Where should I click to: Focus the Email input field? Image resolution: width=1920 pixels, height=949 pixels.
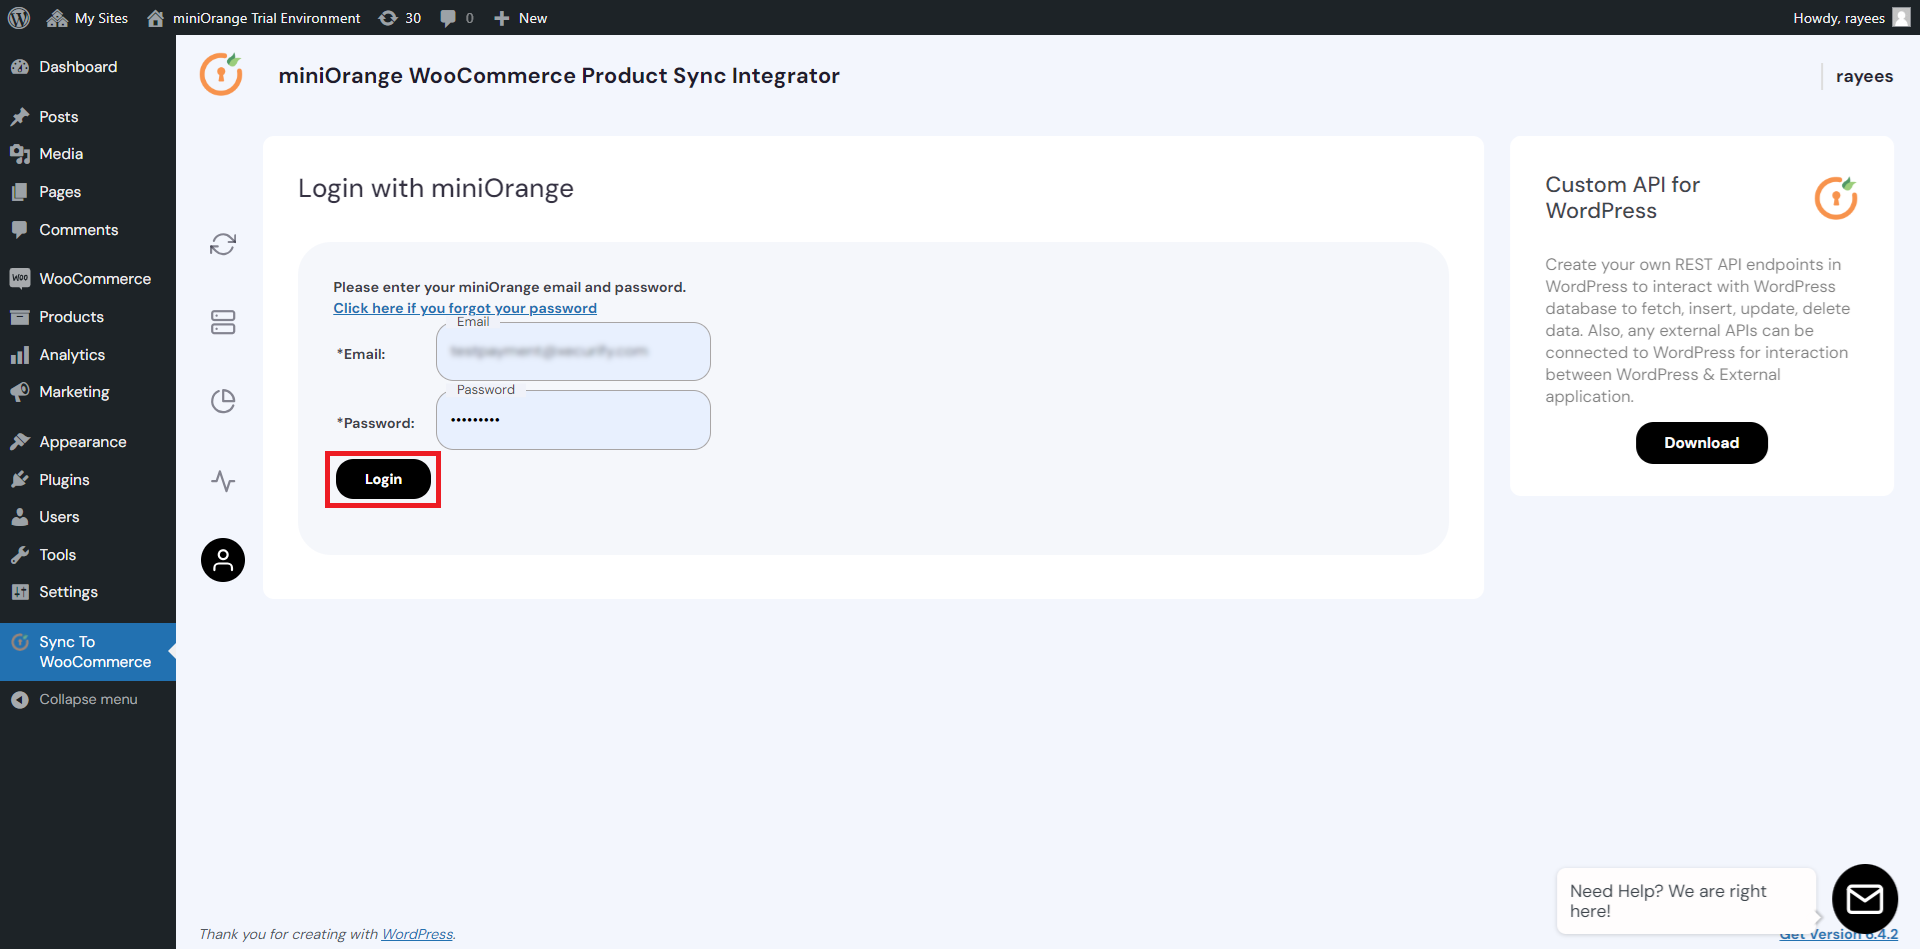click(573, 351)
